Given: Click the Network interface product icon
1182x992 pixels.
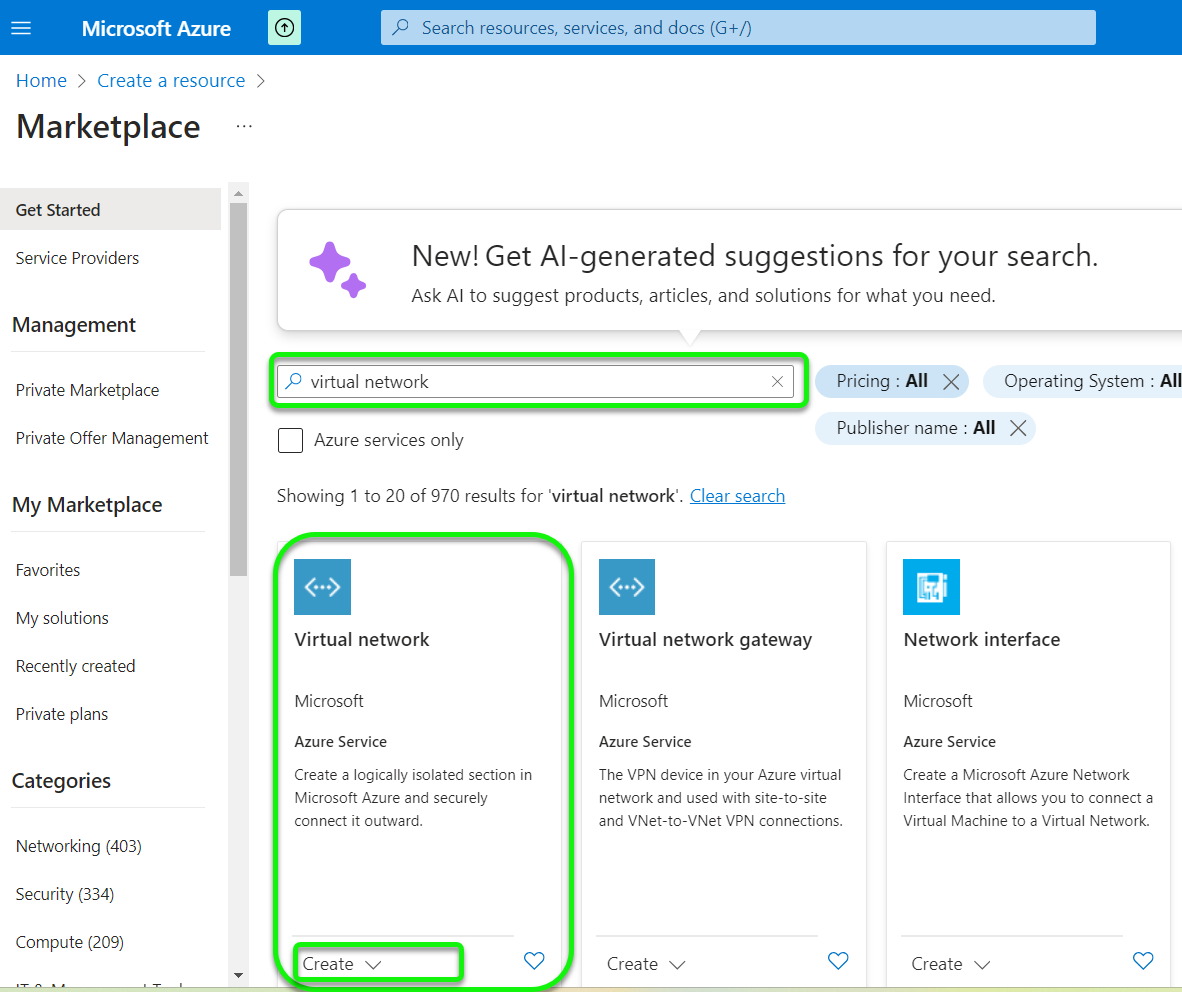Looking at the screenshot, I should click(x=931, y=587).
